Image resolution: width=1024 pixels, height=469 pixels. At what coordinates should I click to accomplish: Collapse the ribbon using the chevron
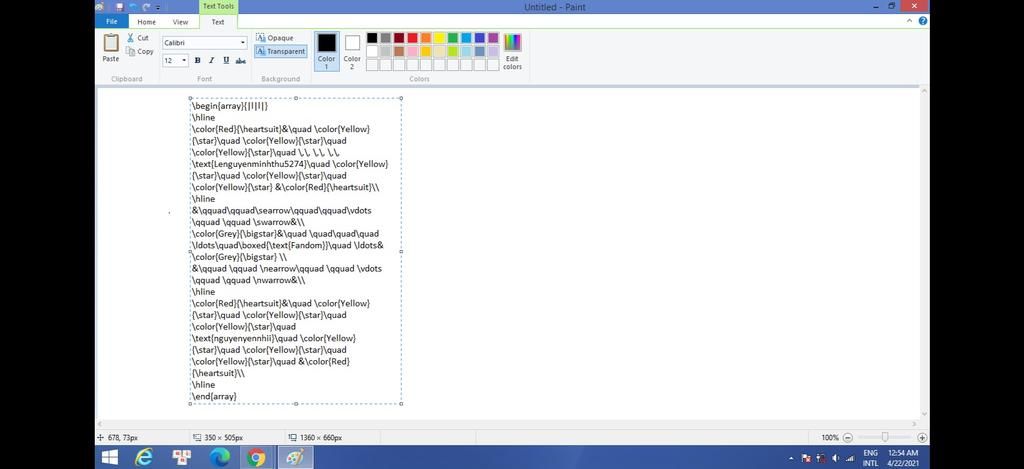[909, 21]
